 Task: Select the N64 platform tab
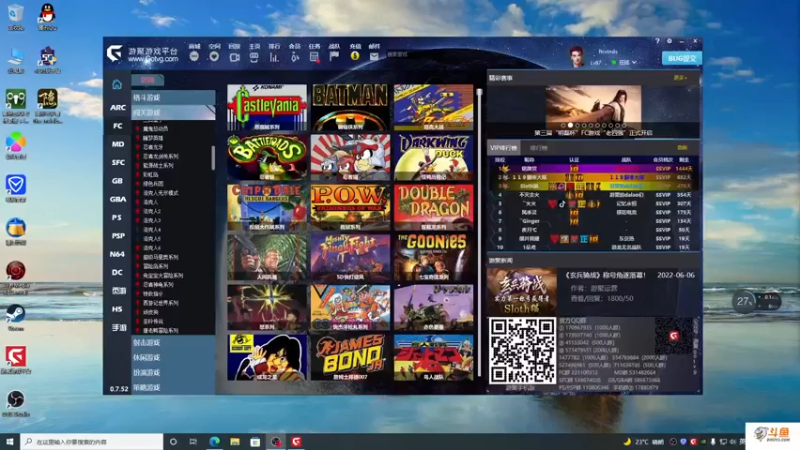118,254
